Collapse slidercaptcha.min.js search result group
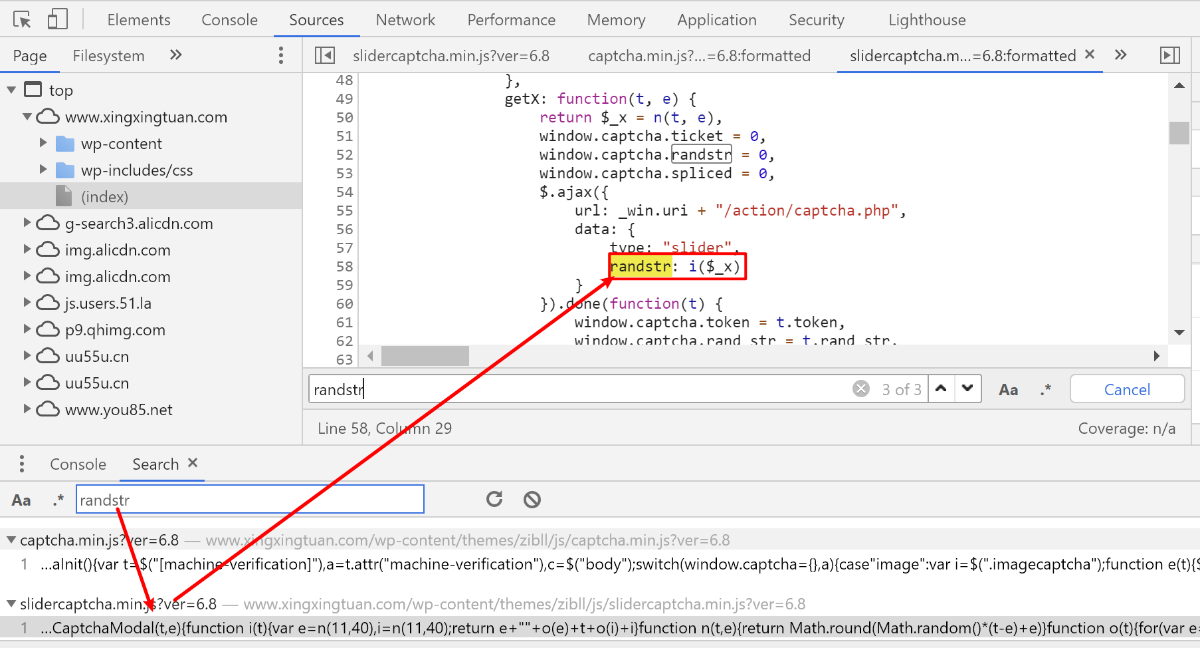Image resolution: width=1200 pixels, height=648 pixels. (x=11, y=604)
